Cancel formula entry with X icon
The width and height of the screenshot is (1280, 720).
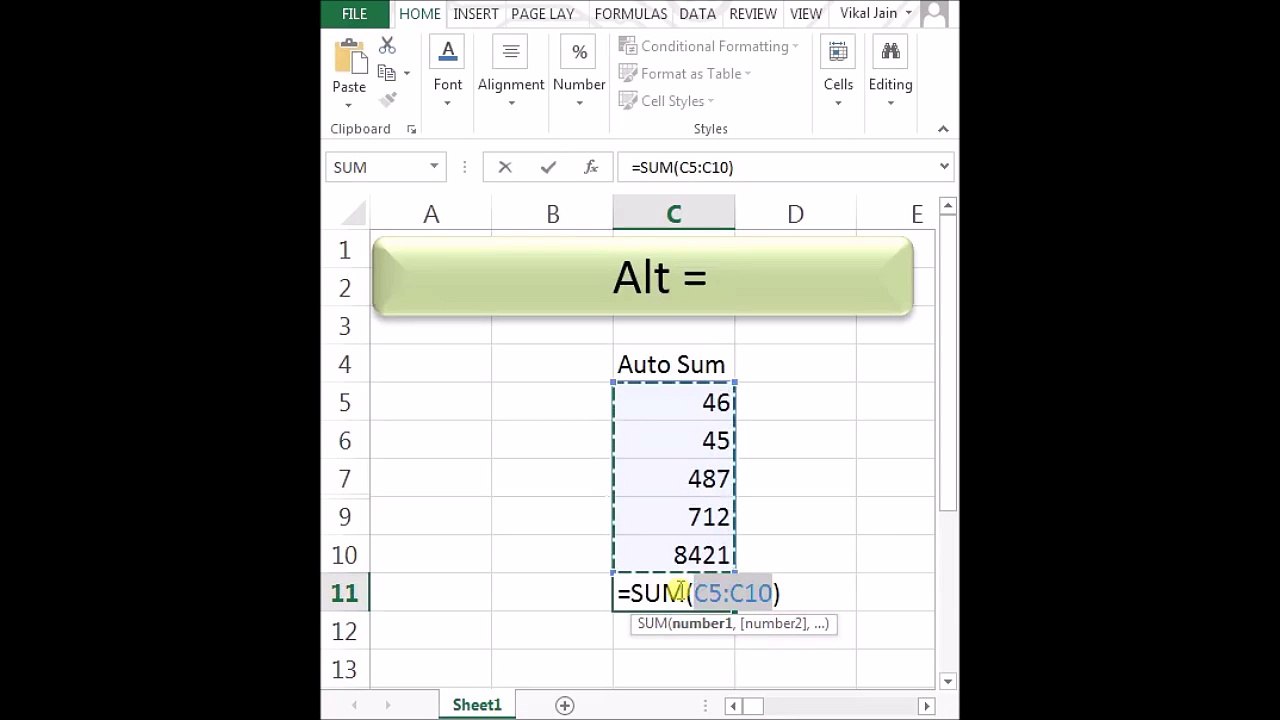[x=505, y=167]
